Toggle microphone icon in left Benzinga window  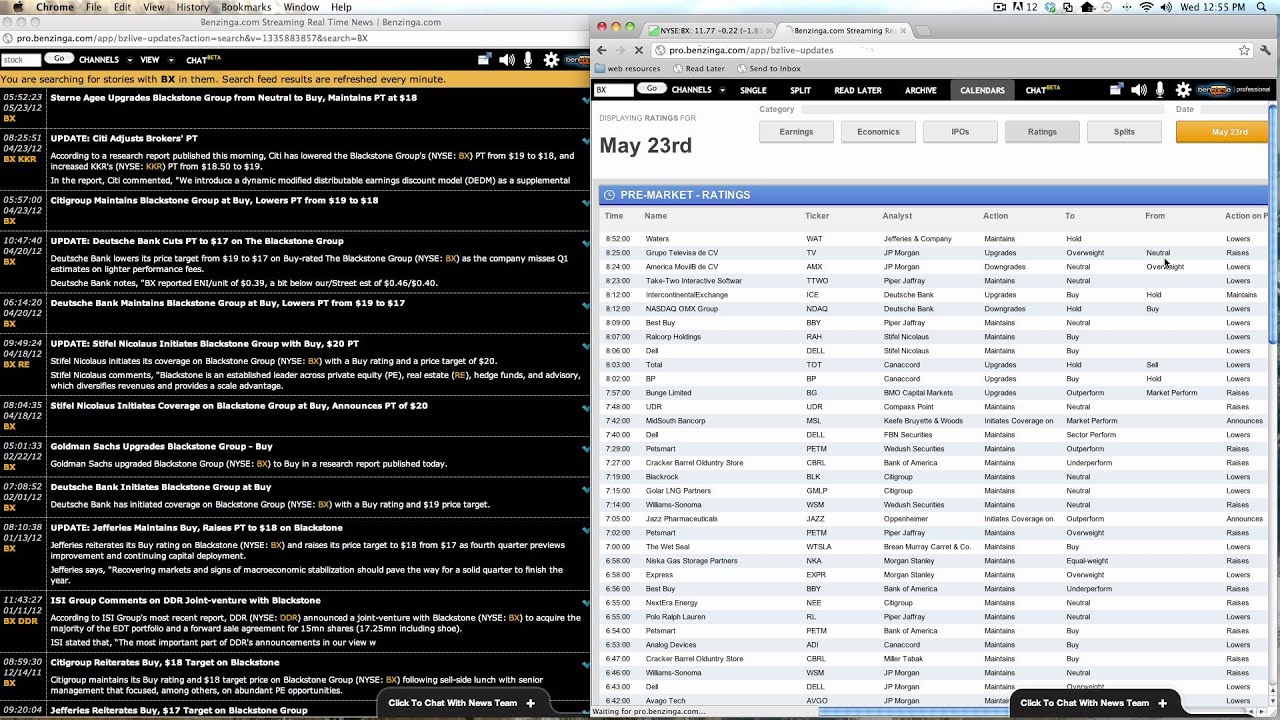[x=528, y=60]
